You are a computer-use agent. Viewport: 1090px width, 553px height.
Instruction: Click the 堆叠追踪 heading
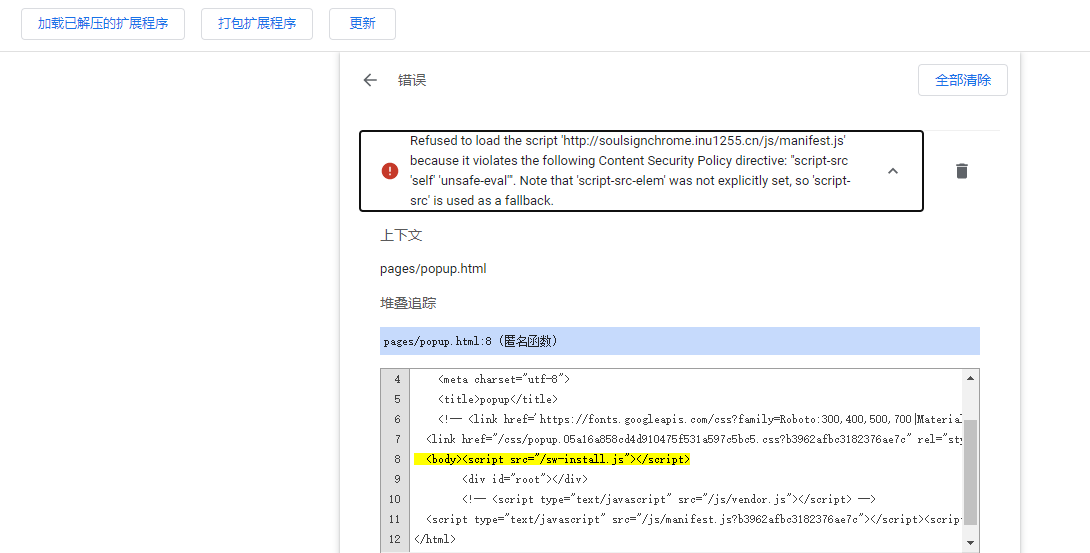tap(408, 303)
